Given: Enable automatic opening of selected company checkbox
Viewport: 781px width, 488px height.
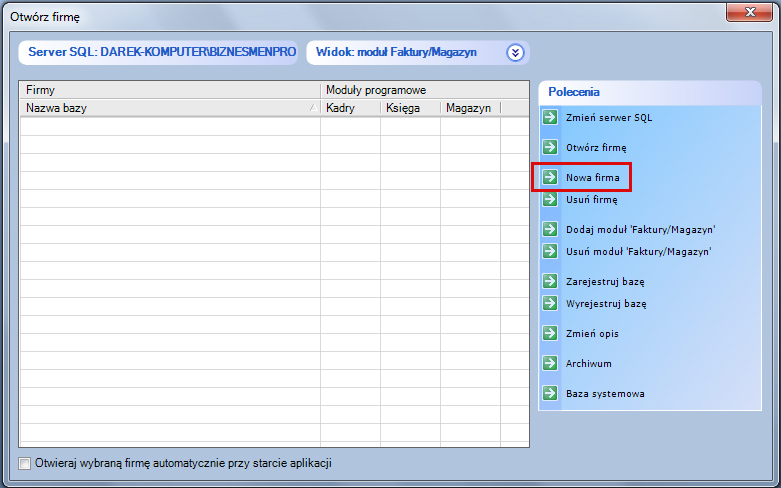Looking at the screenshot, I should pyautogui.click(x=24, y=464).
